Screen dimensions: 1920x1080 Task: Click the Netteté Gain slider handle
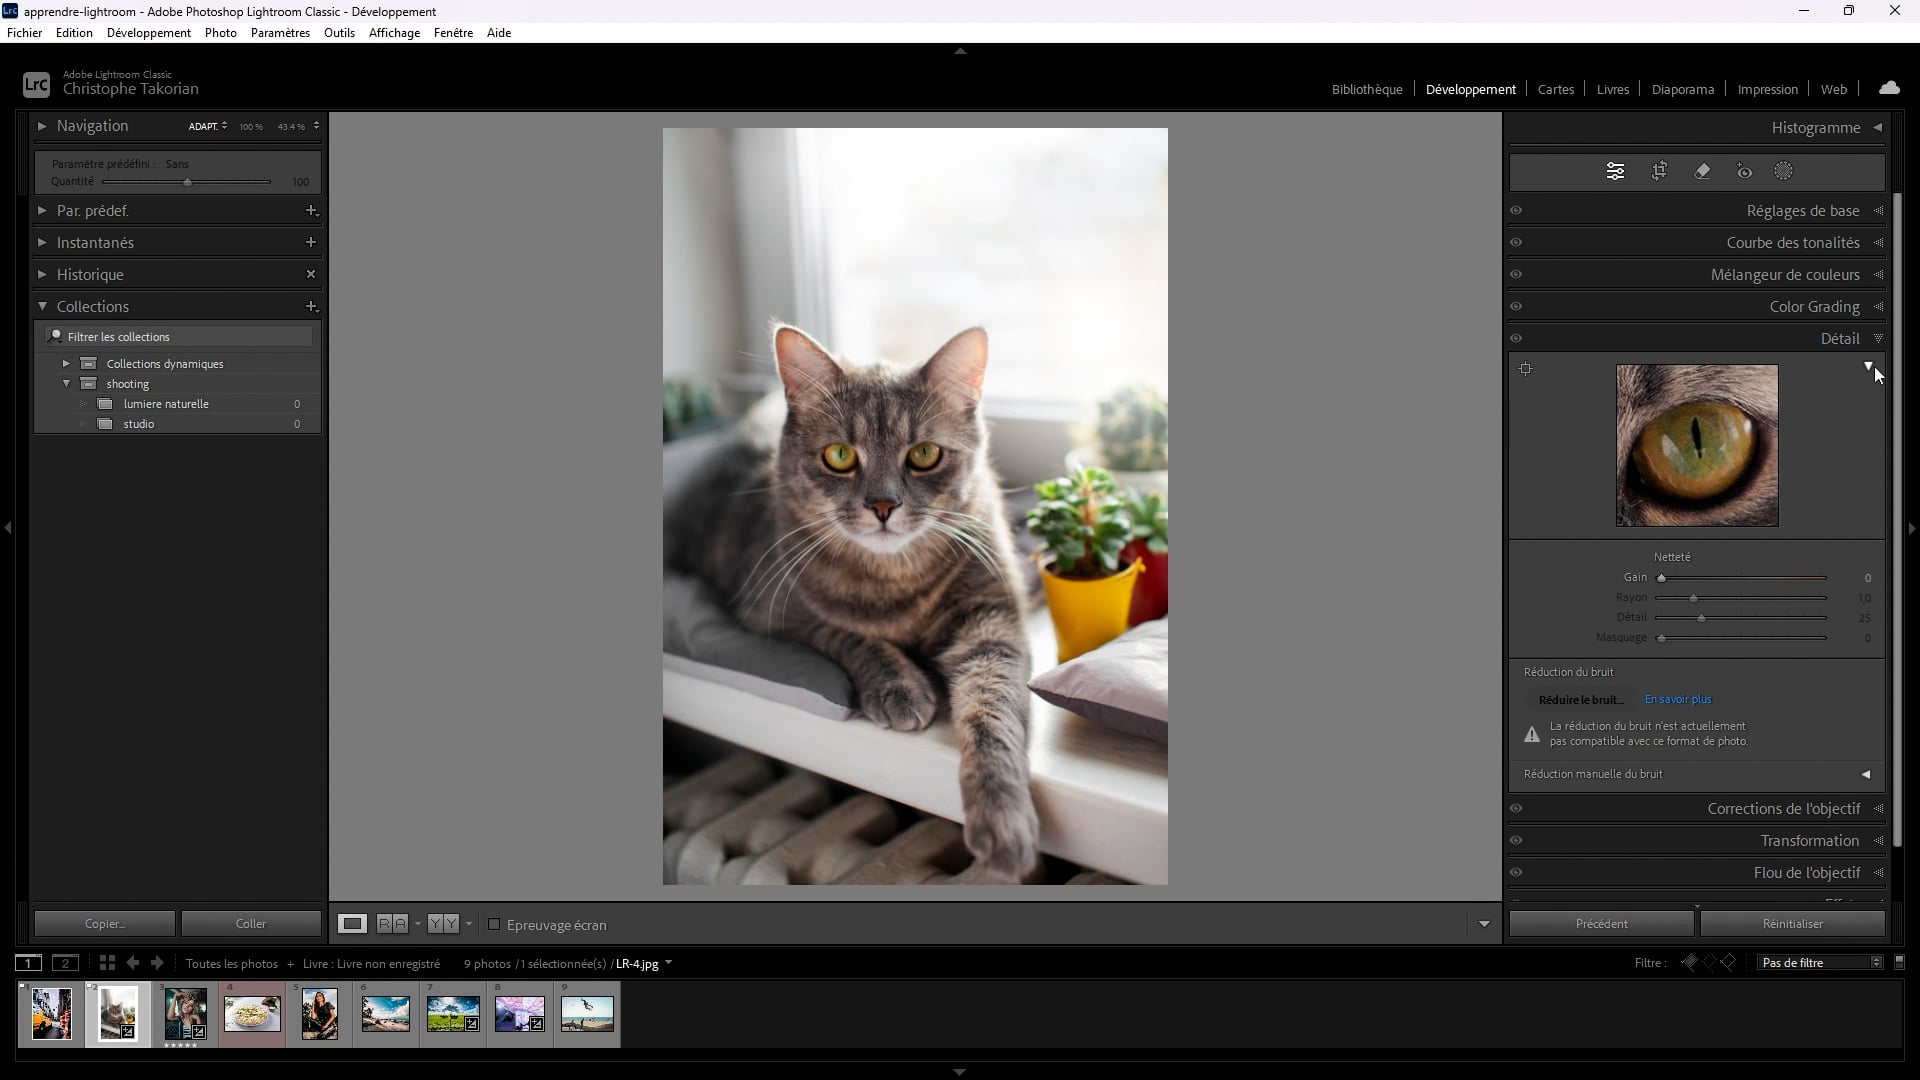click(1661, 578)
